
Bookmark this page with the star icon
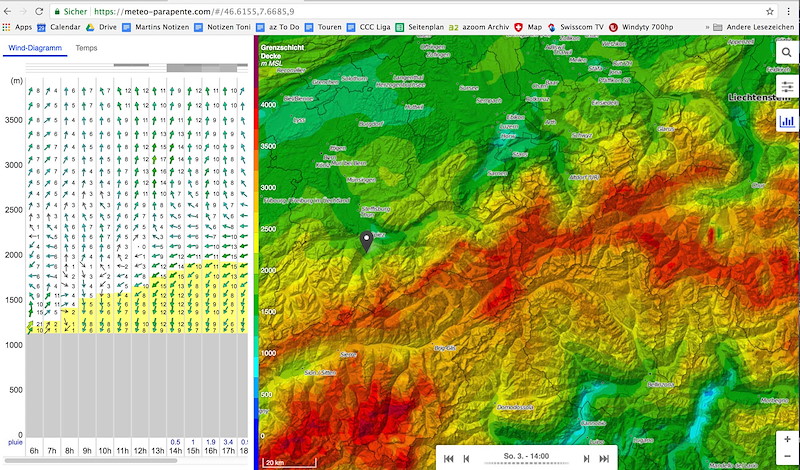[769, 11]
